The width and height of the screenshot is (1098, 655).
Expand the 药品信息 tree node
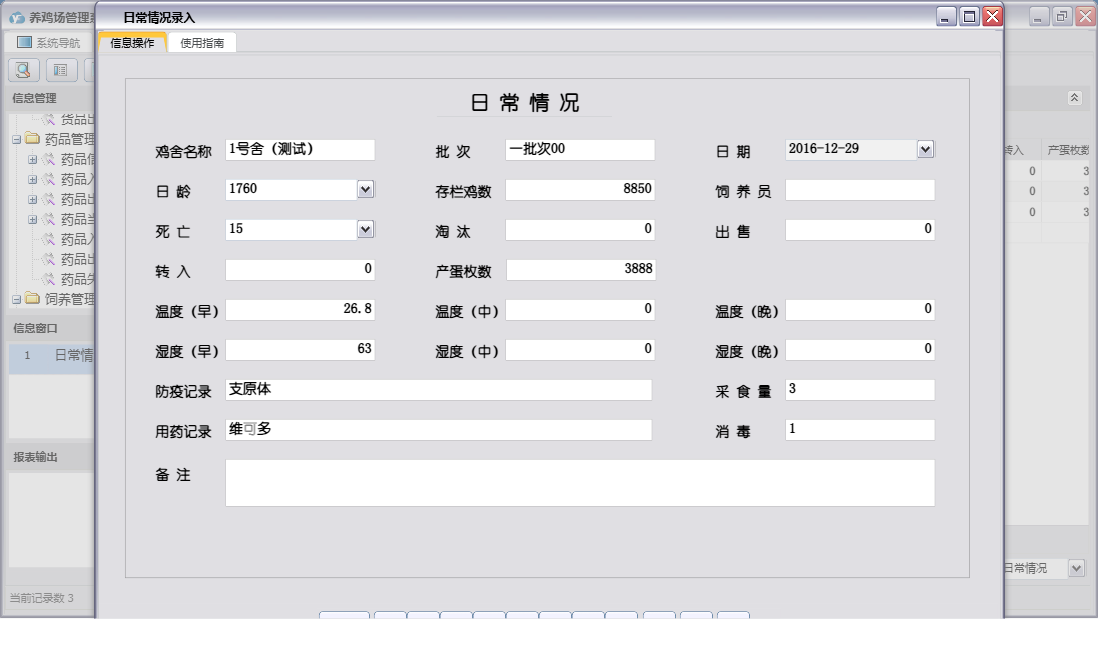(32, 160)
